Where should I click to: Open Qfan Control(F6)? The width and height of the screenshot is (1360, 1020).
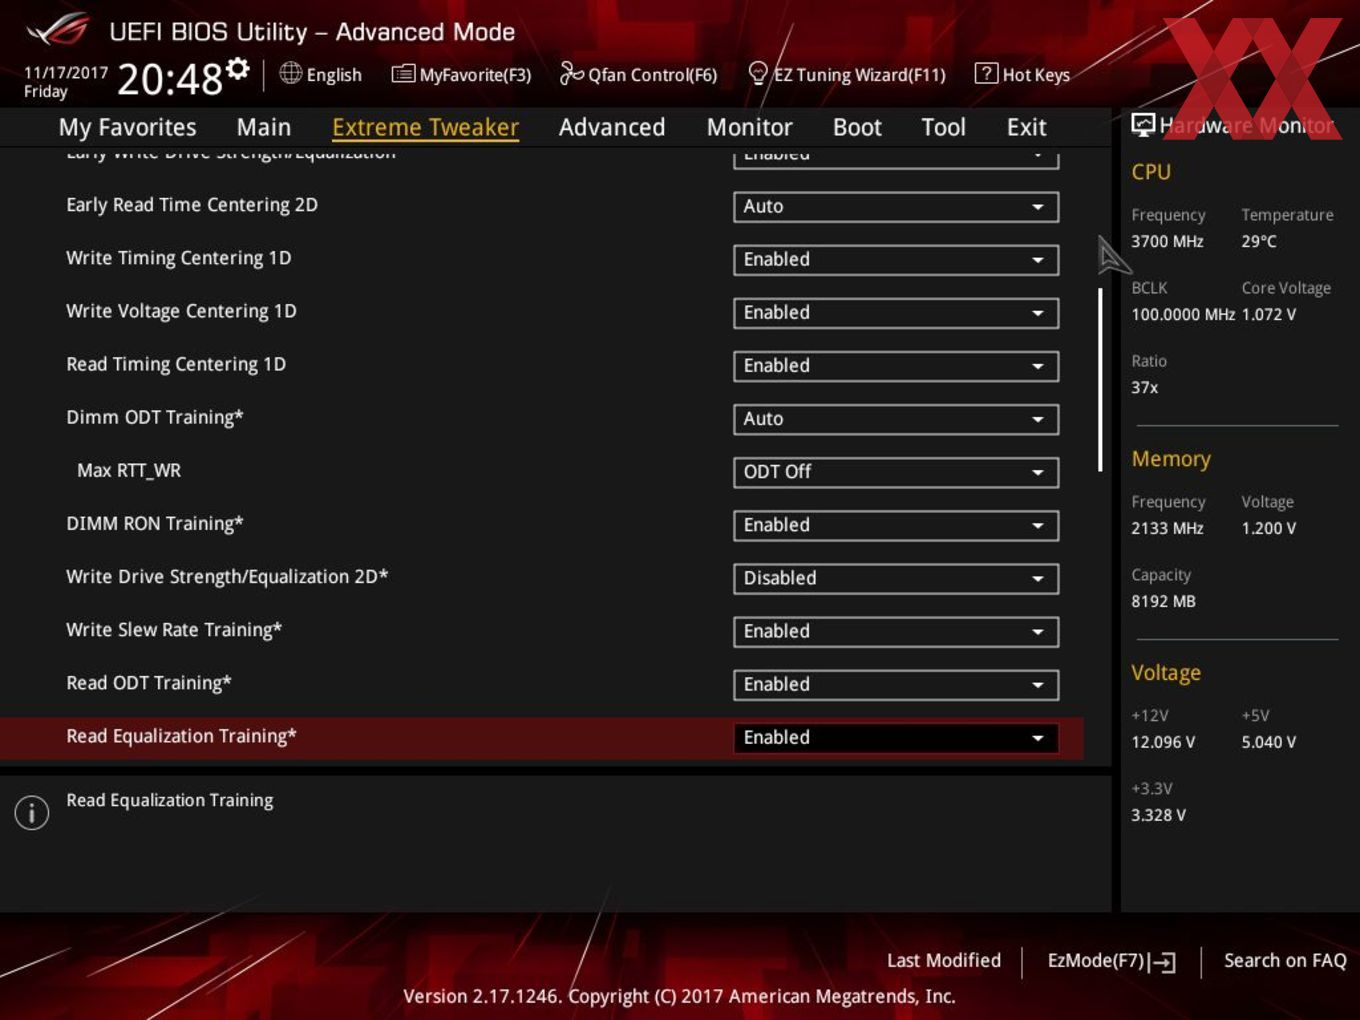(x=638, y=74)
